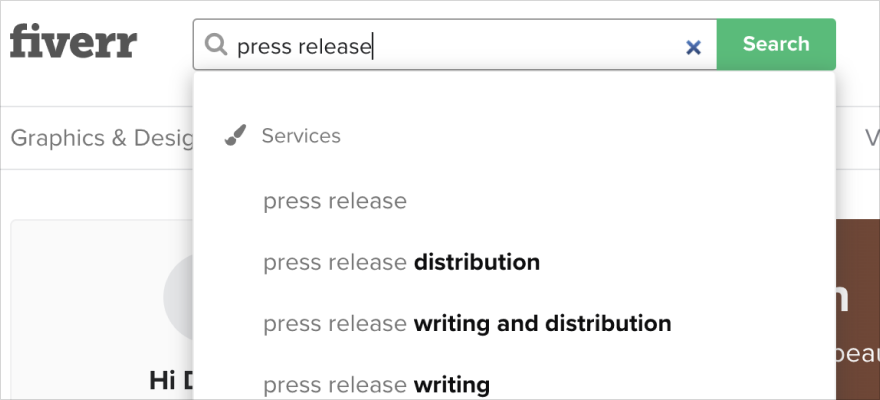Select the plain "press release" suggestion
The image size is (880, 400).
(335, 201)
